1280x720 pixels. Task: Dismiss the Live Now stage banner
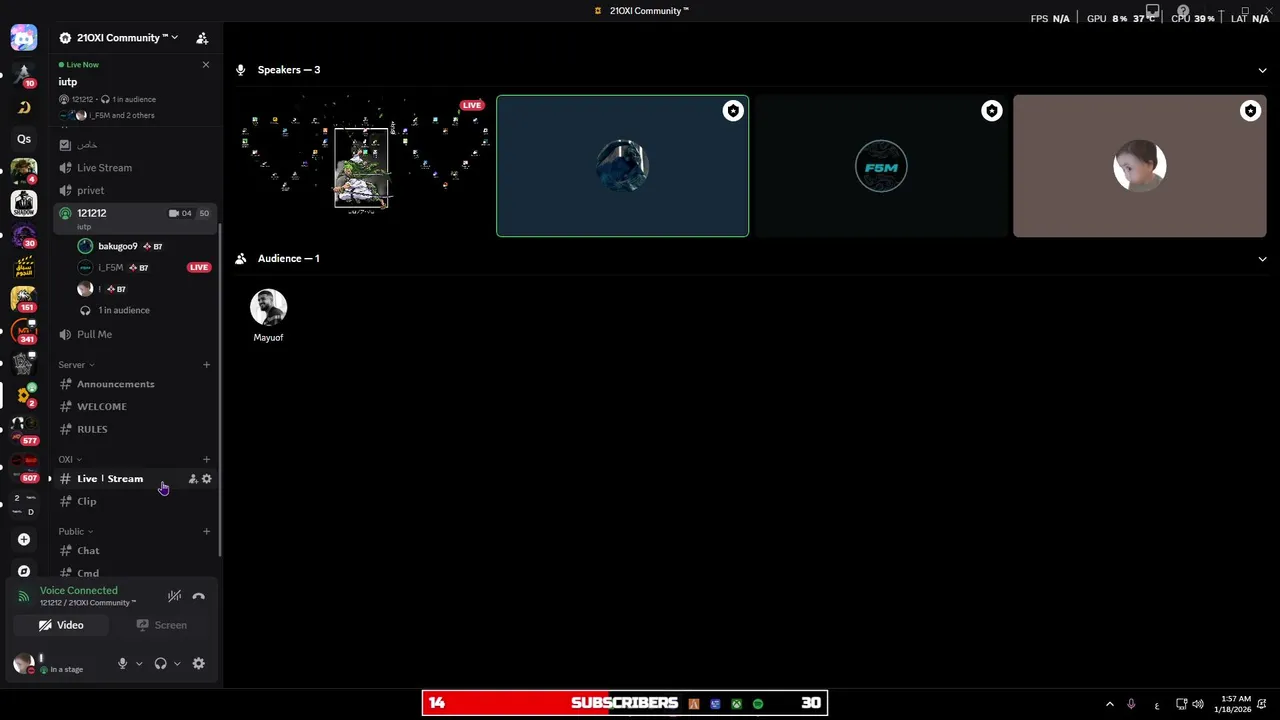coord(206,65)
